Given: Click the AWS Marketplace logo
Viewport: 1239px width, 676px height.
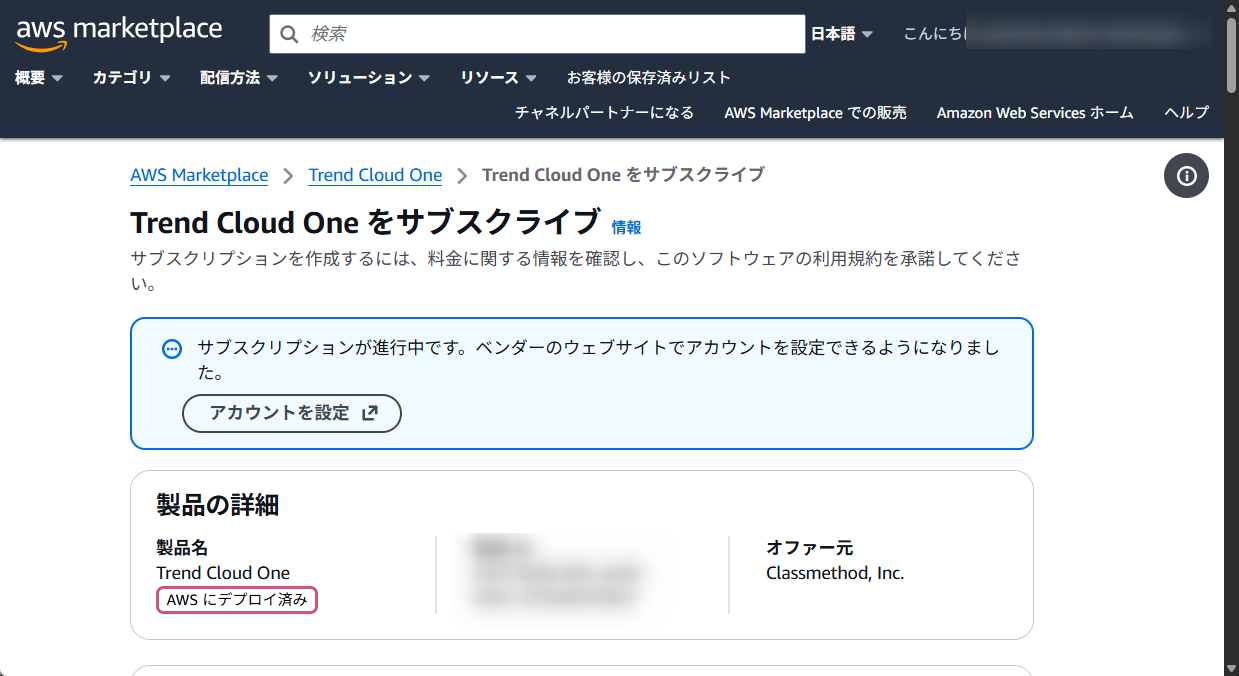Looking at the screenshot, I should point(119,33).
